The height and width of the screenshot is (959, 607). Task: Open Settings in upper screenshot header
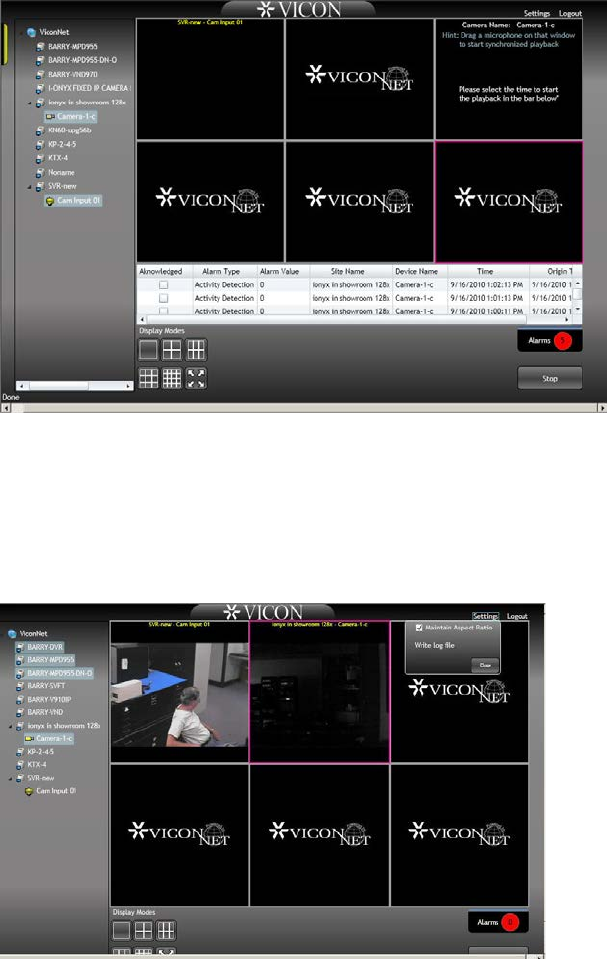(537, 13)
